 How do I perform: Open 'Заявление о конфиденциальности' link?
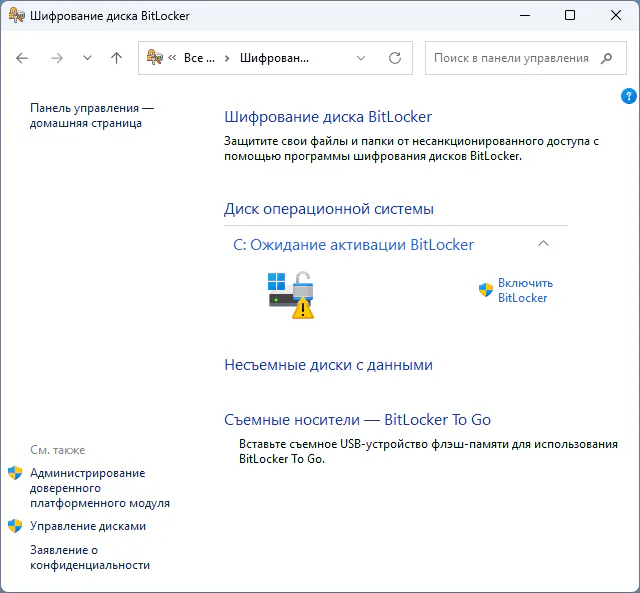(x=90, y=557)
